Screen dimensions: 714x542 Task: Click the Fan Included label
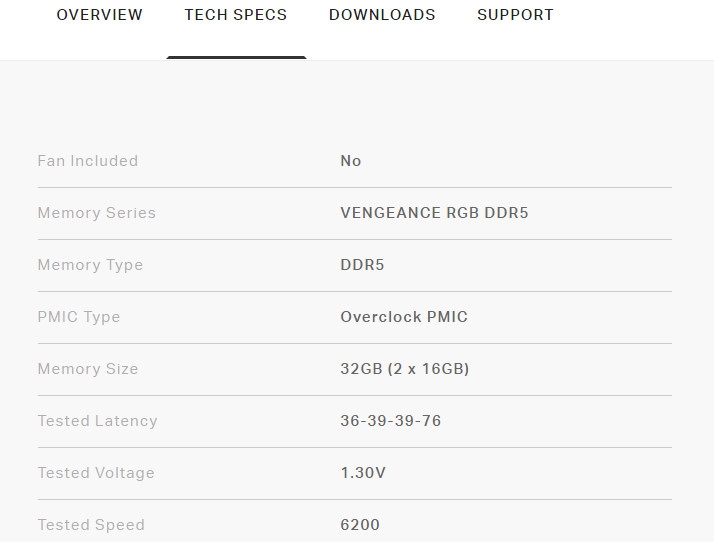coord(87,161)
